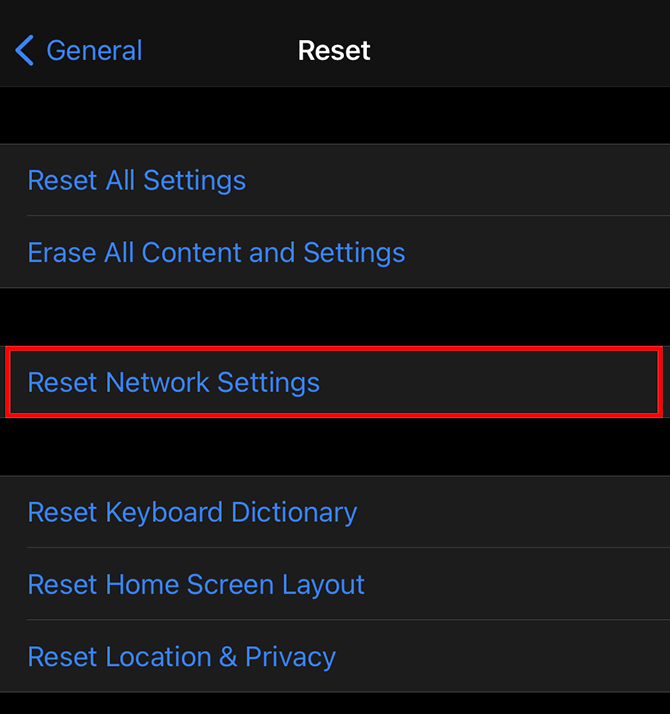Go back via the General label
The height and width of the screenshot is (714, 670).
(94, 50)
